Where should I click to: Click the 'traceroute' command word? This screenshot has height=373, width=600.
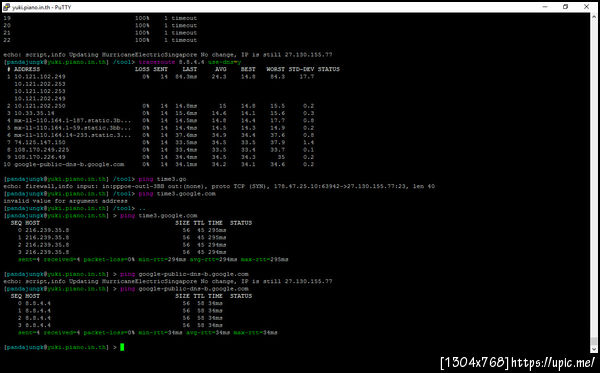click(x=157, y=62)
